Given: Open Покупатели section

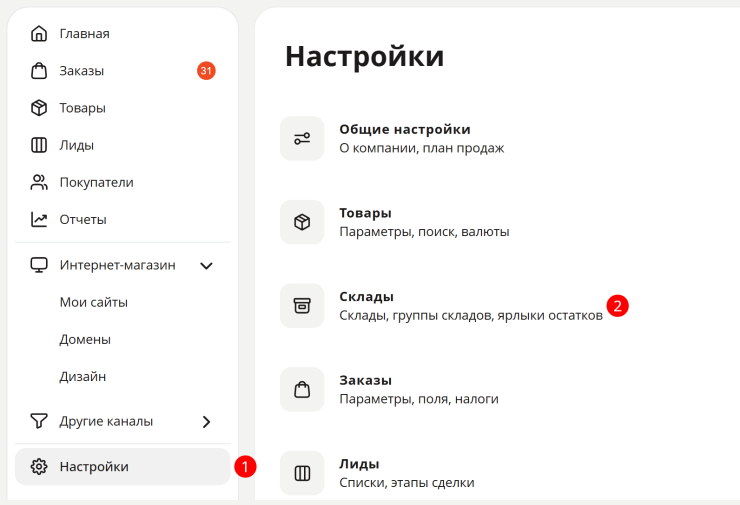Looking at the screenshot, I should click(x=97, y=183).
